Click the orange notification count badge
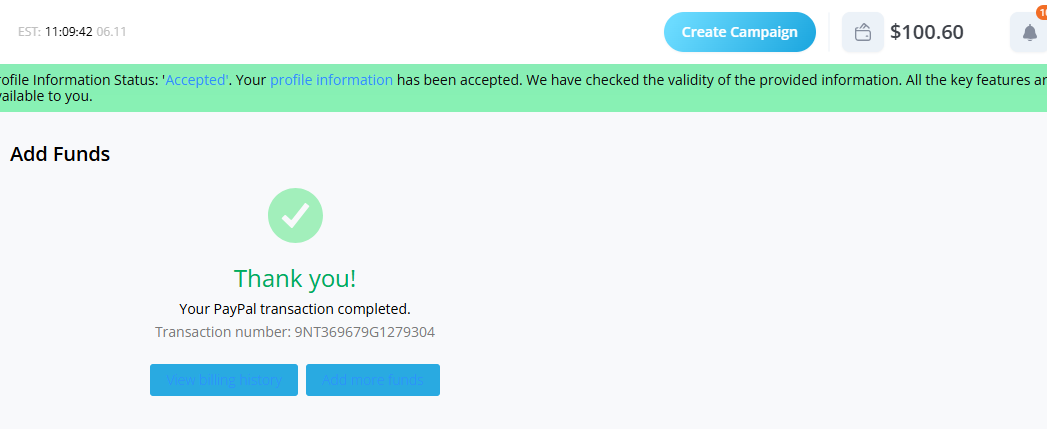The image size is (1047, 429). pos(1042,12)
